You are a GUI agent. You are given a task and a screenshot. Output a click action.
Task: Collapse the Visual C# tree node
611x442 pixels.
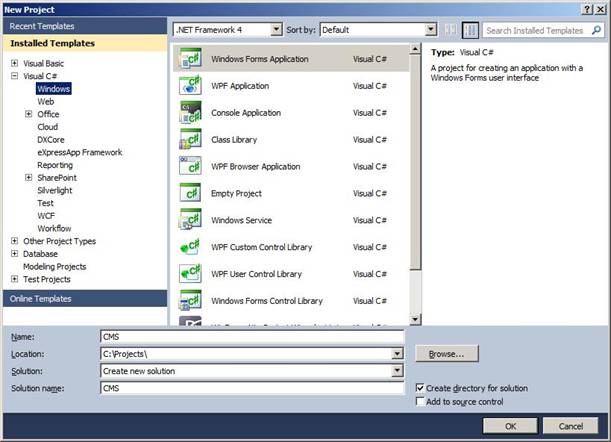coord(14,76)
